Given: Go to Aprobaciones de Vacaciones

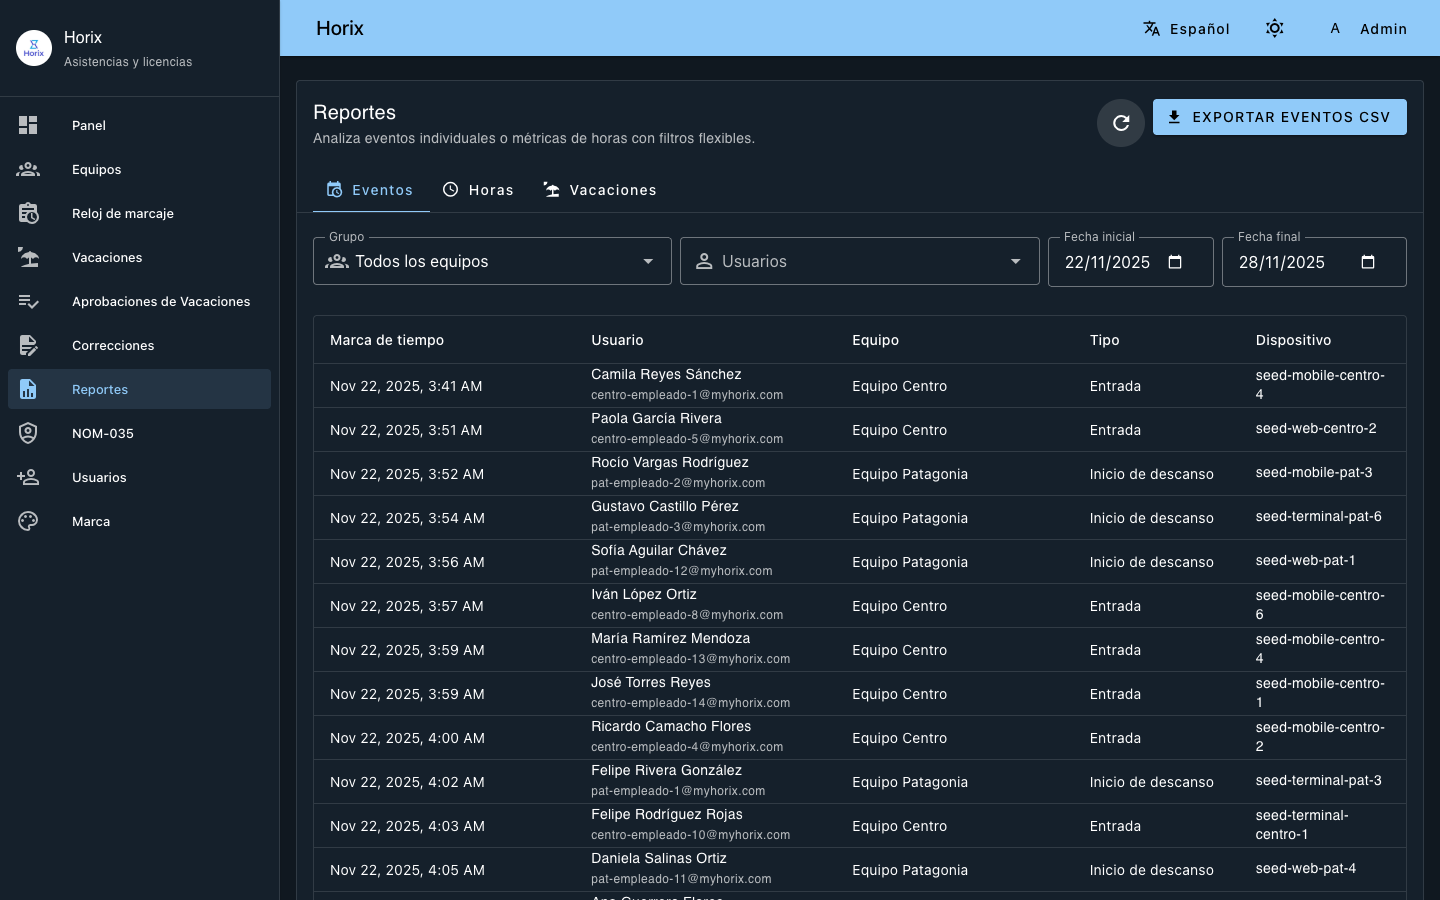Looking at the screenshot, I should (x=160, y=301).
